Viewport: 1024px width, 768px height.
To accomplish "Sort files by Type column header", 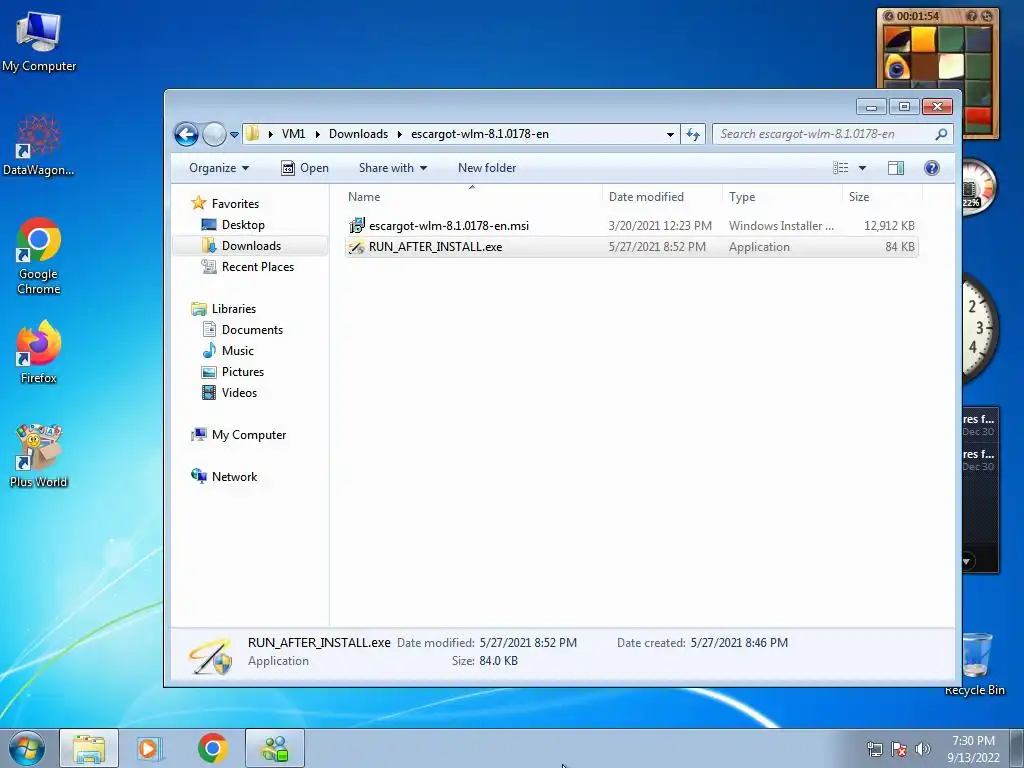I will 742,197.
